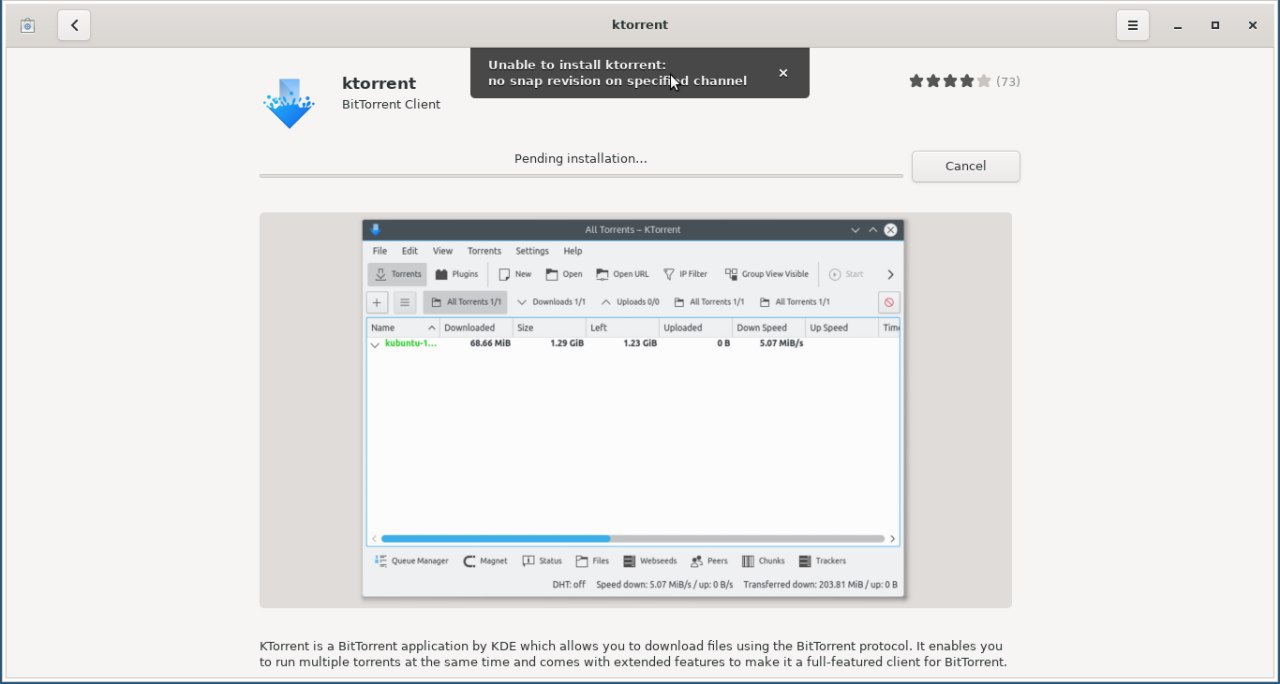Cancel the pending ktorrent installation

coord(965,166)
